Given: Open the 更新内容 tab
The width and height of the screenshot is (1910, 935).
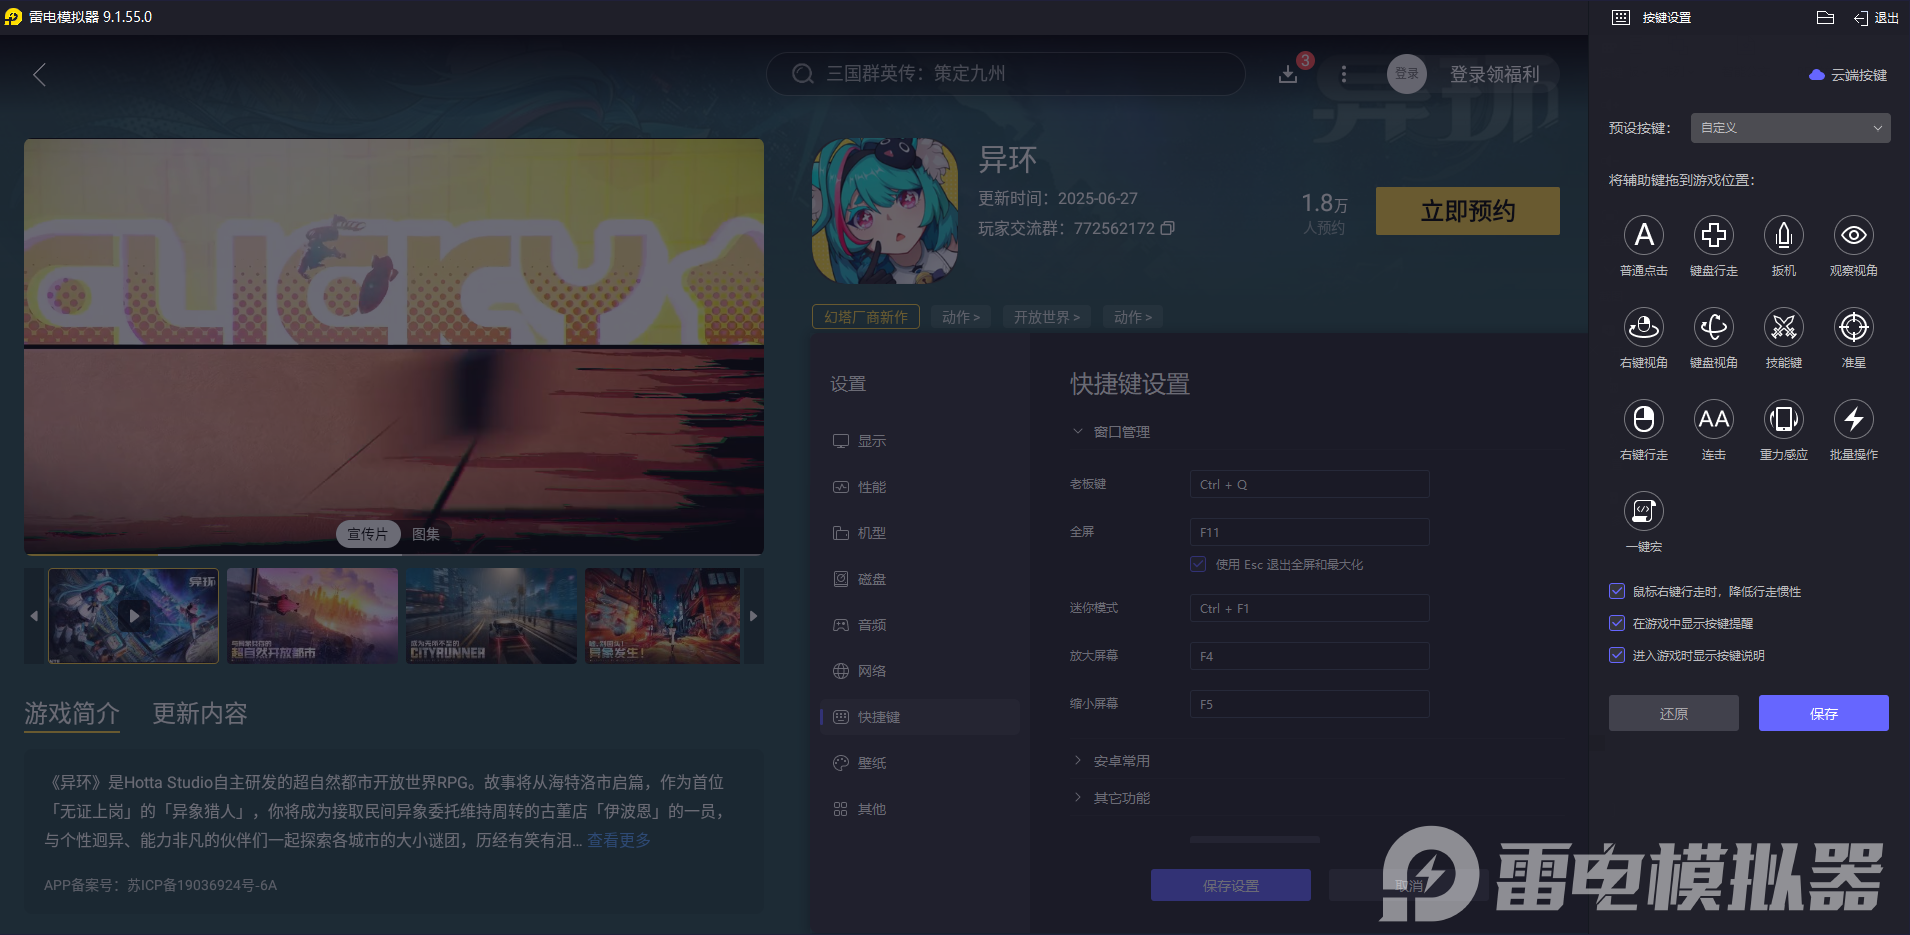Looking at the screenshot, I should click(x=198, y=714).
